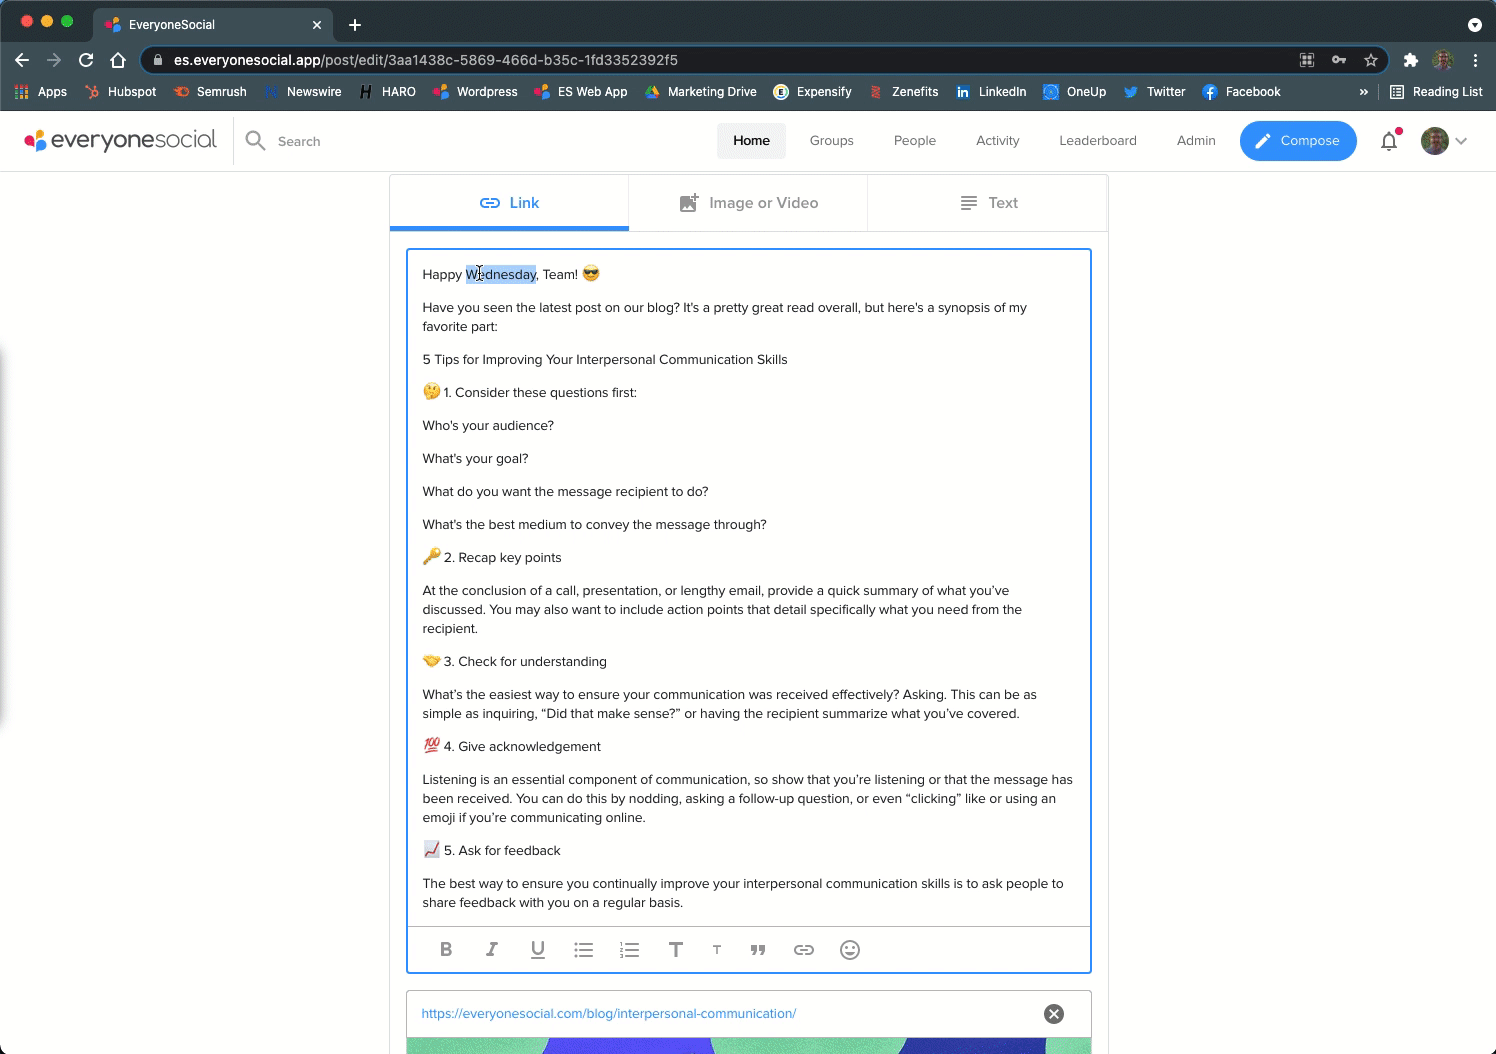The height and width of the screenshot is (1054, 1496).
Task: Open the interpersonal-communication blog link
Action: click(x=609, y=1014)
